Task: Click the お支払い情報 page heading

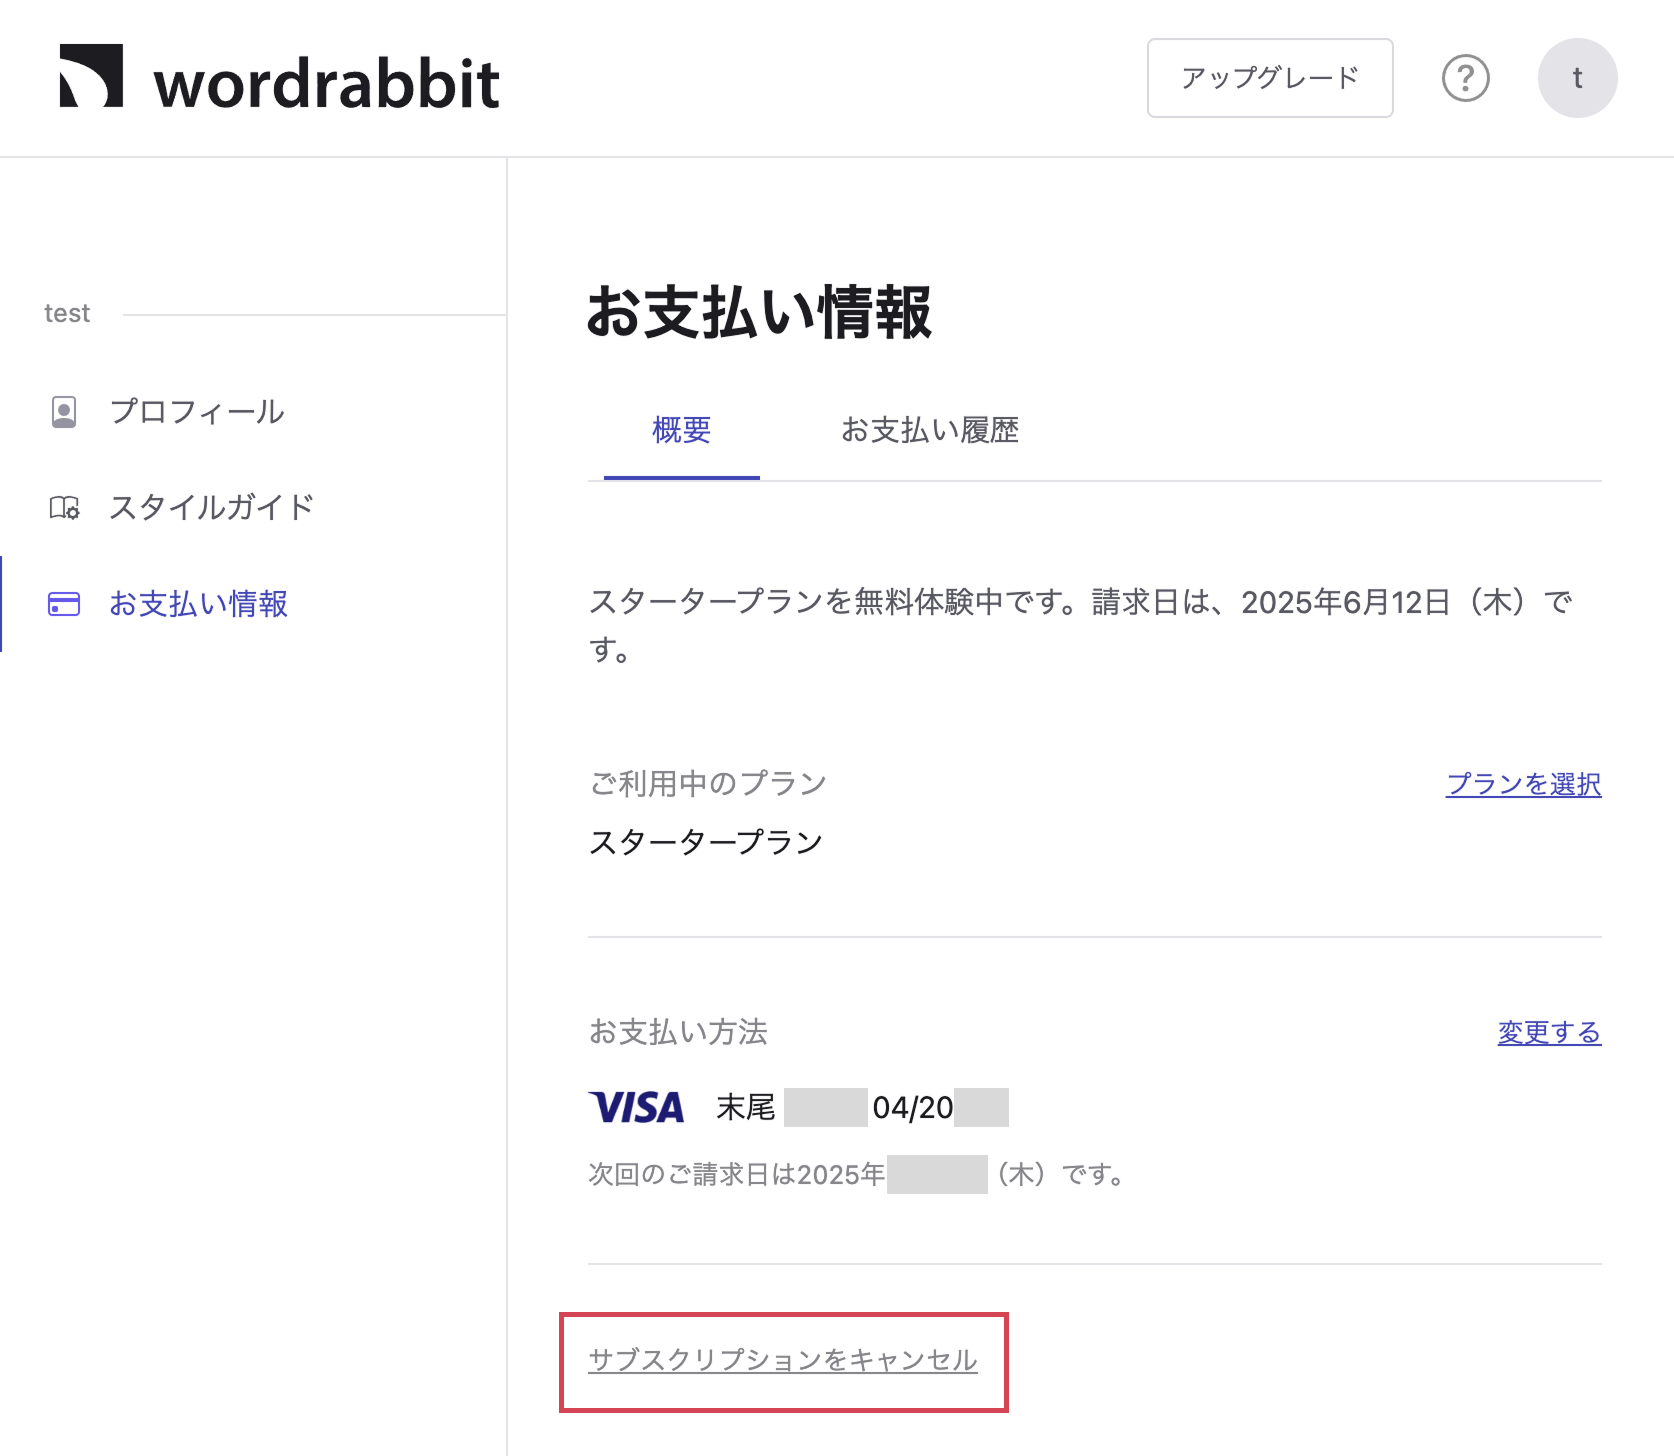Action: tap(759, 312)
